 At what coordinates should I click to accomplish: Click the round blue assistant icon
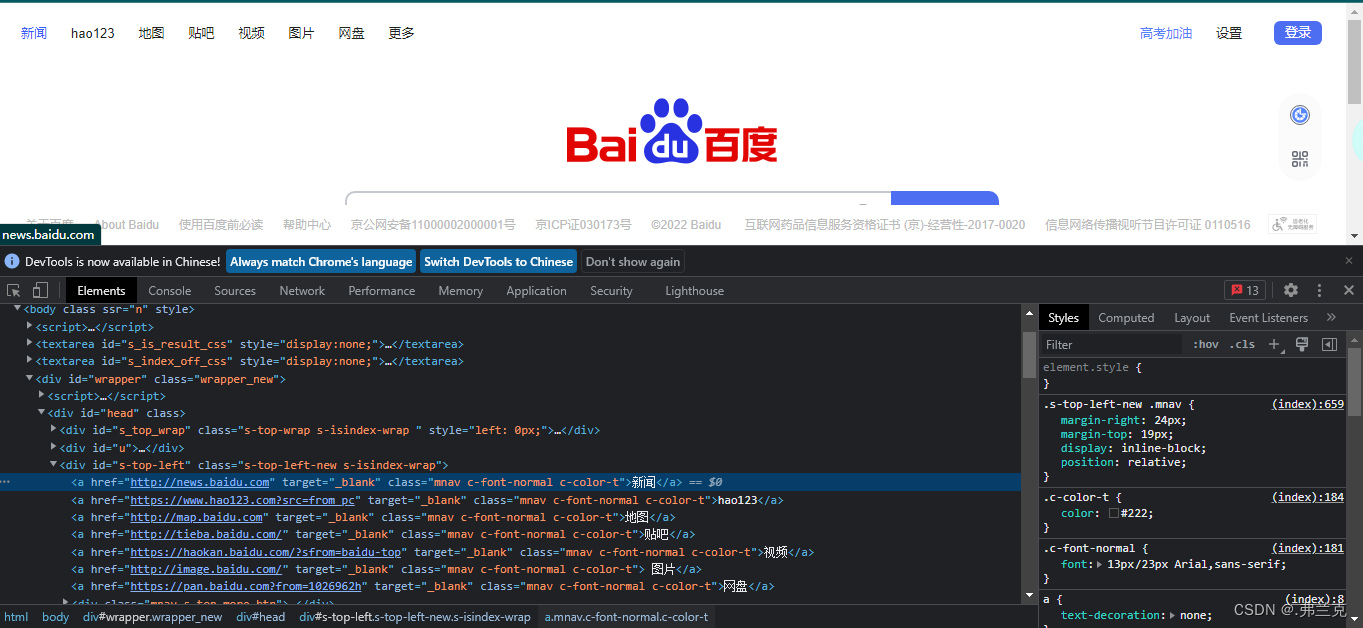[1300, 115]
